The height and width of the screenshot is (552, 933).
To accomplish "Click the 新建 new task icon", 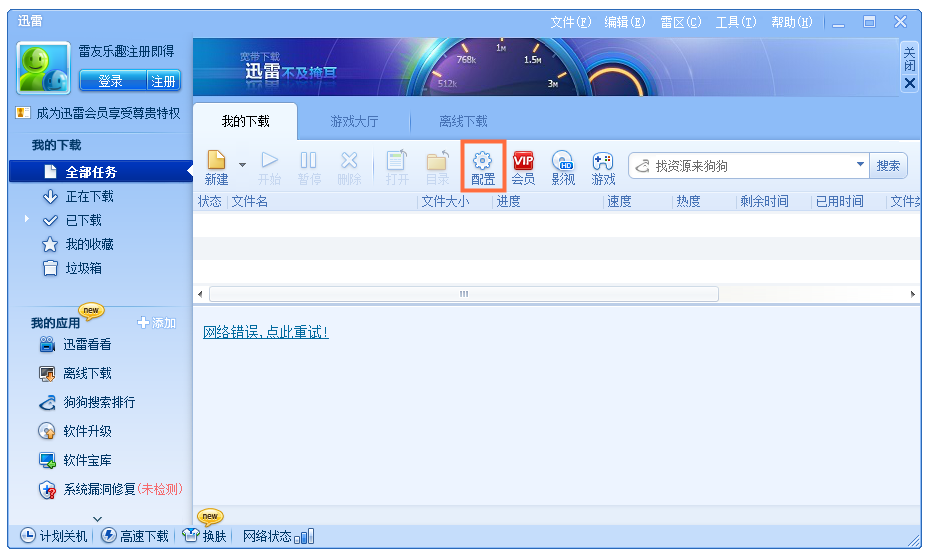I will pos(217,168).
